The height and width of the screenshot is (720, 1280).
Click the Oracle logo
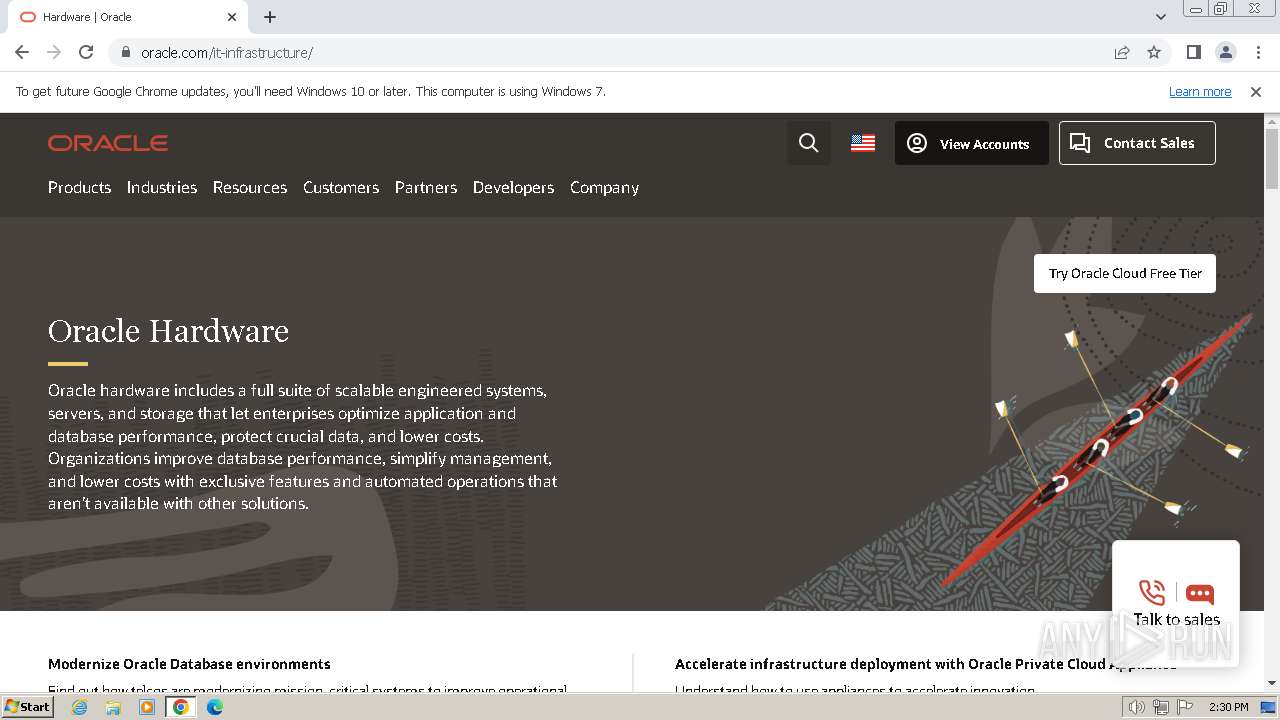click(108, 143)
